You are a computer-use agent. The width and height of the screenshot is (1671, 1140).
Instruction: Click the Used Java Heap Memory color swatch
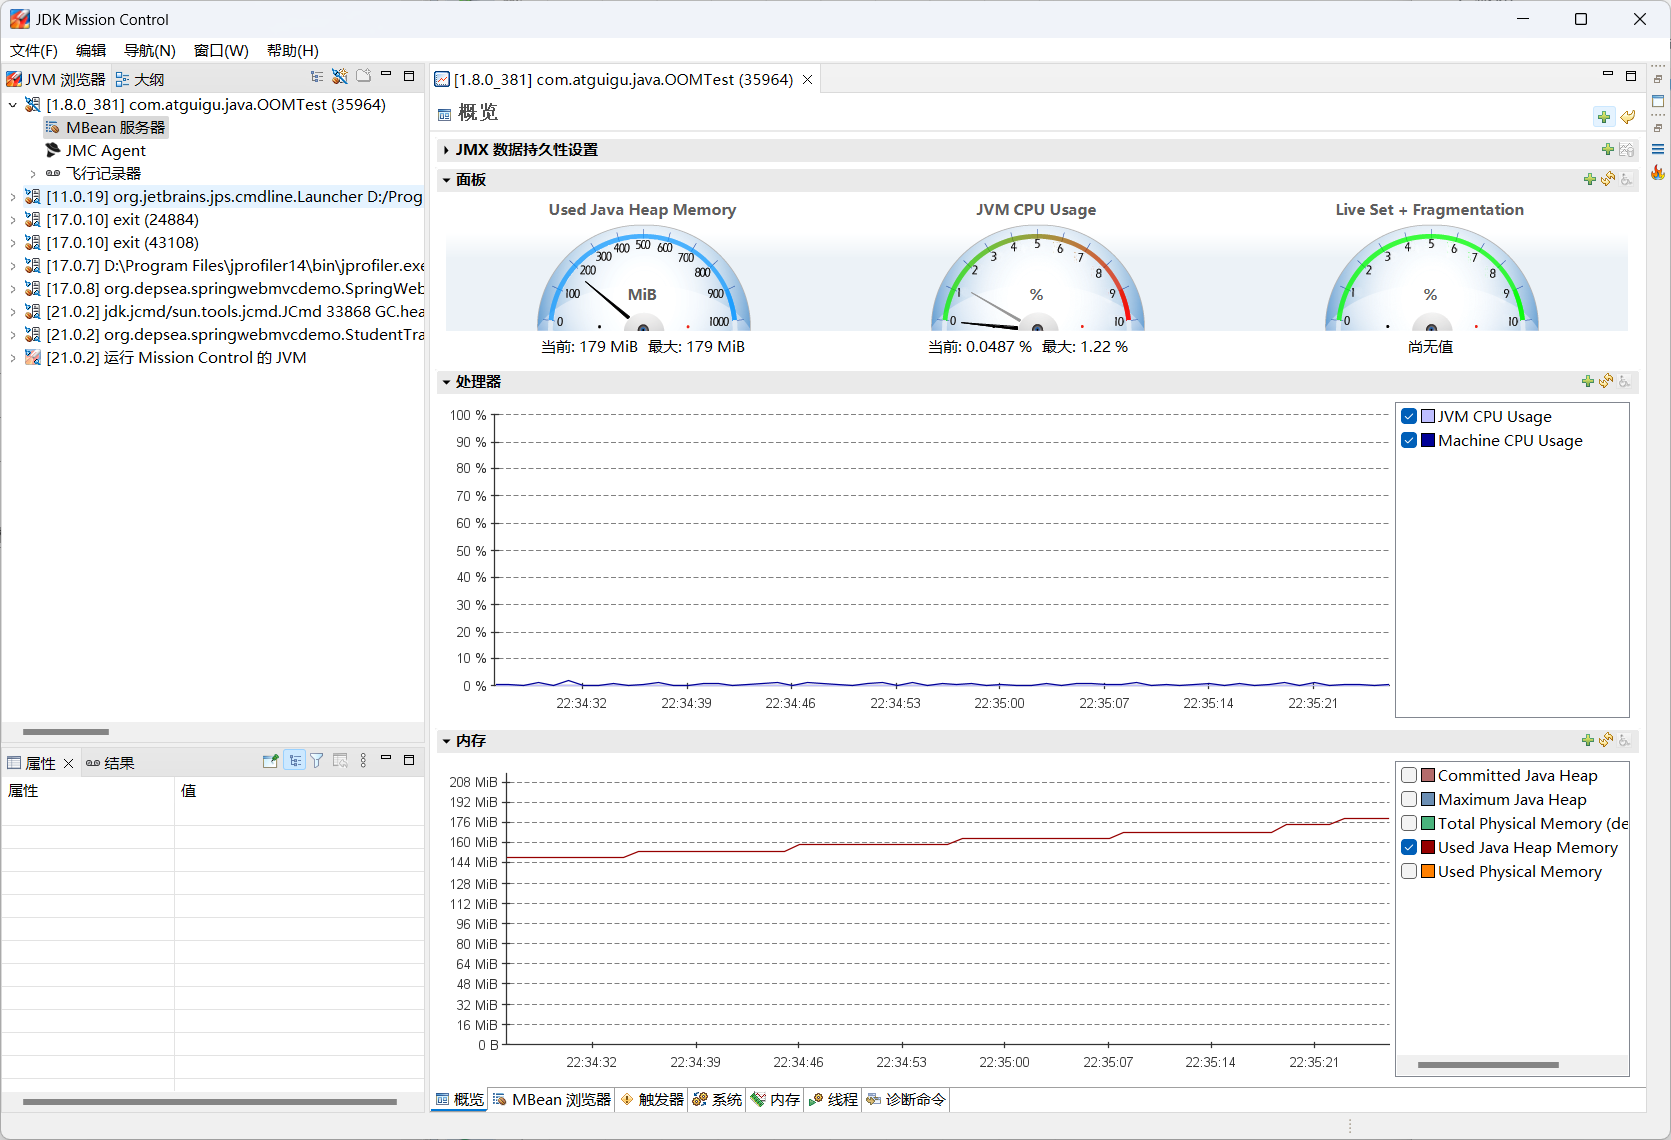pos(1428,848)
